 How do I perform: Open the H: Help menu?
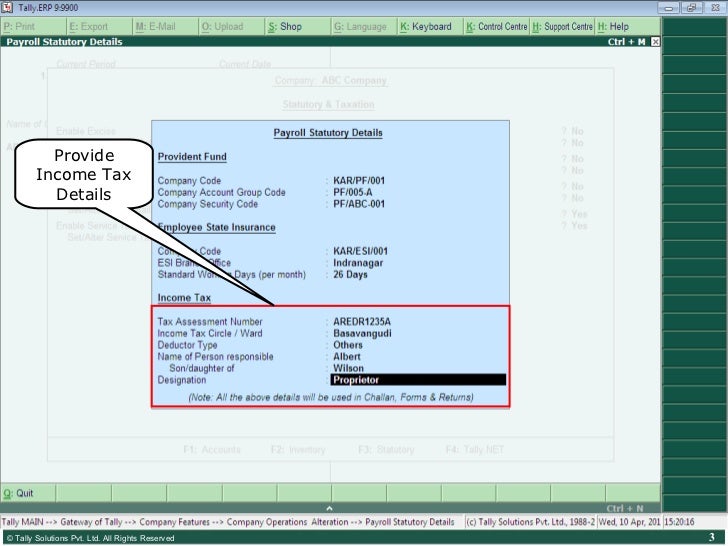[628, 27]
